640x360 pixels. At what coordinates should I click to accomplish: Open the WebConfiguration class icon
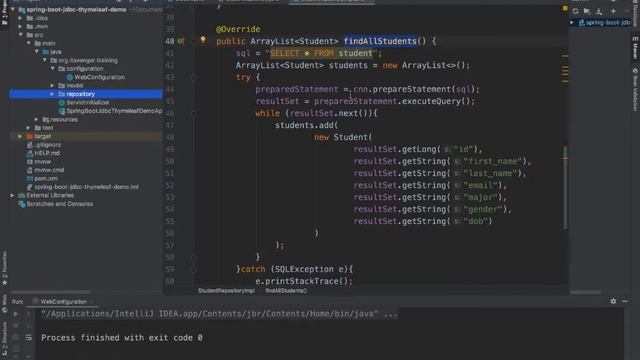(x=70, y=77)
